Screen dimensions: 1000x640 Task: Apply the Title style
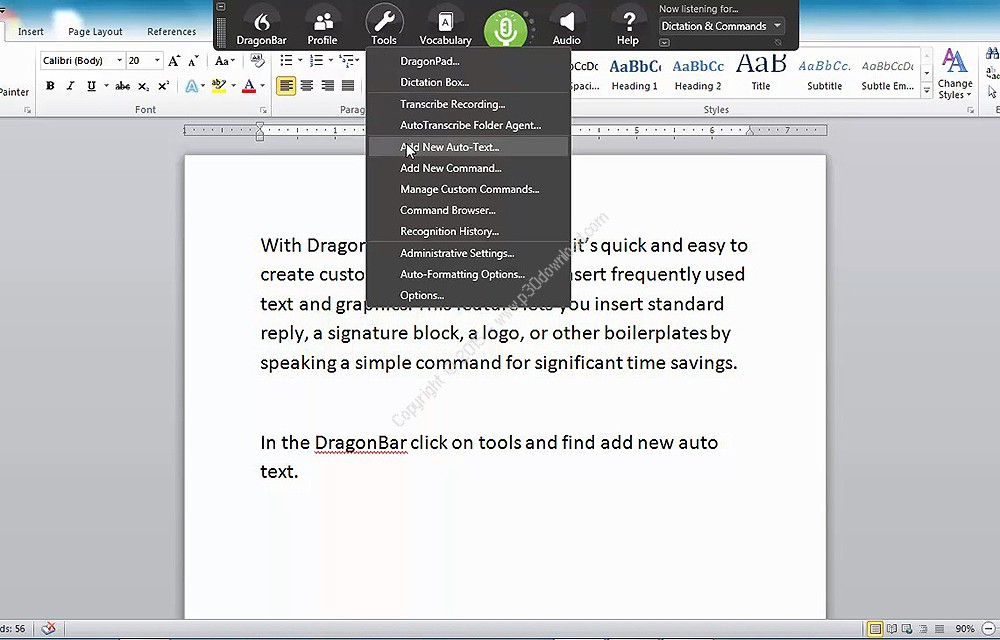pyautogui.click(x=761, y=75)
